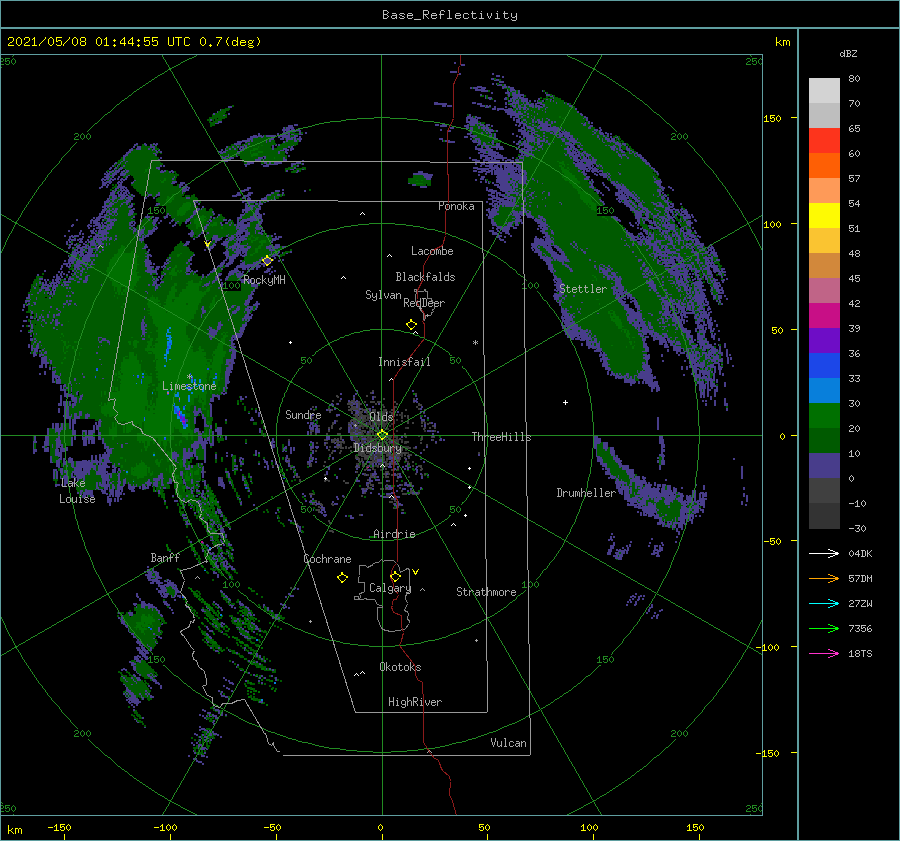Screen dimensions: 900x841
Task: Click the orange arrow for 57DM in legend
Action: coord(824,579)
